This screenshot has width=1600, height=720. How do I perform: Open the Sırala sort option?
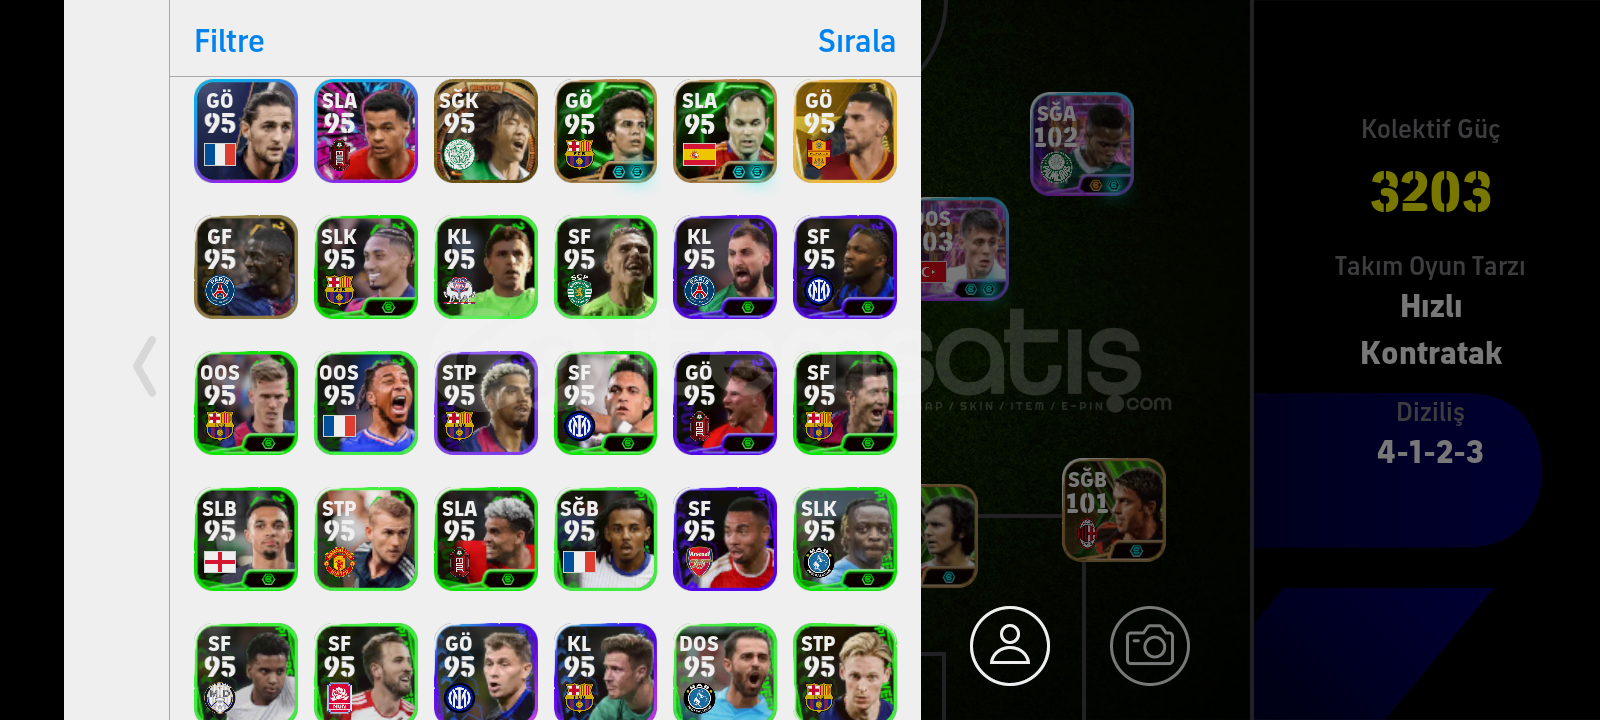point(856,41)
